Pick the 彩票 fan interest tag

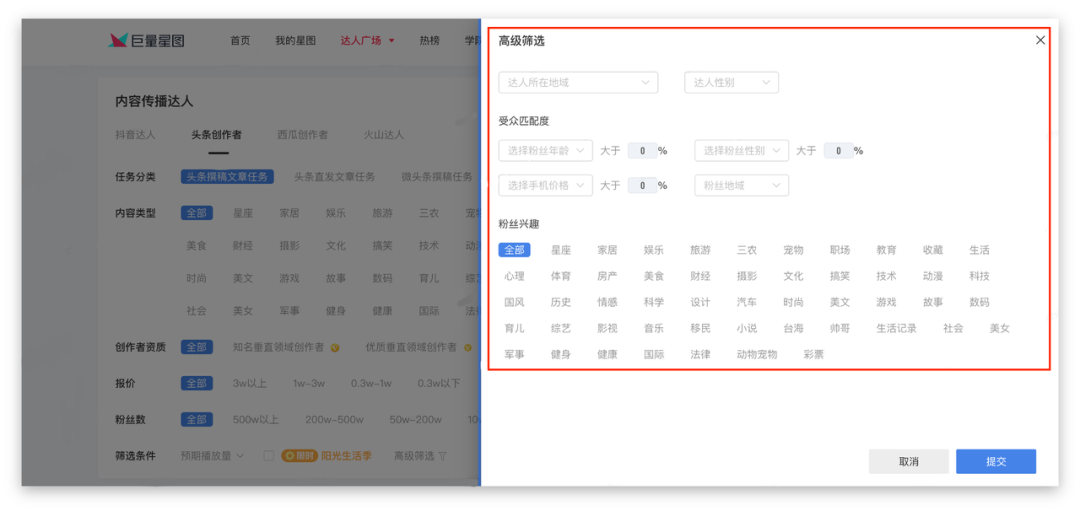pos(813,355)
